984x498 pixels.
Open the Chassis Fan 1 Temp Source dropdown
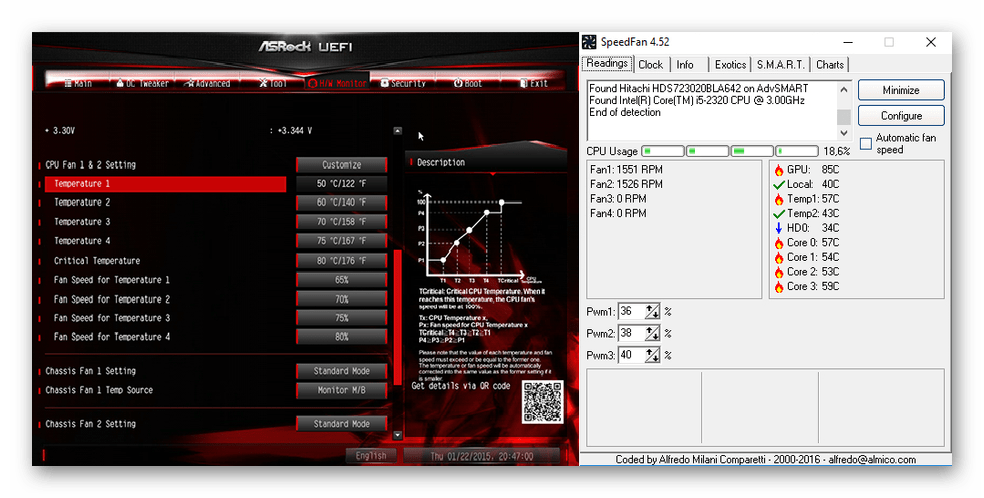pos(341,390)
